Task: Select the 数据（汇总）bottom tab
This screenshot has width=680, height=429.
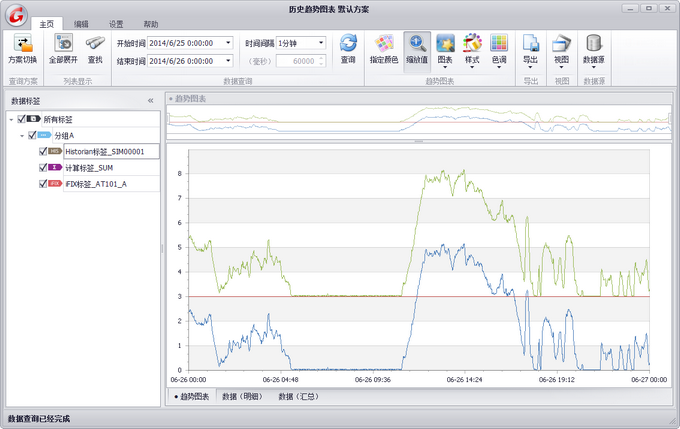Action: [298, 396]
